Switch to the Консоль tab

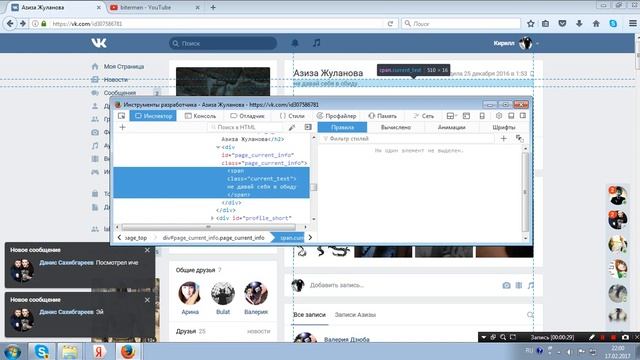point(200,116)
